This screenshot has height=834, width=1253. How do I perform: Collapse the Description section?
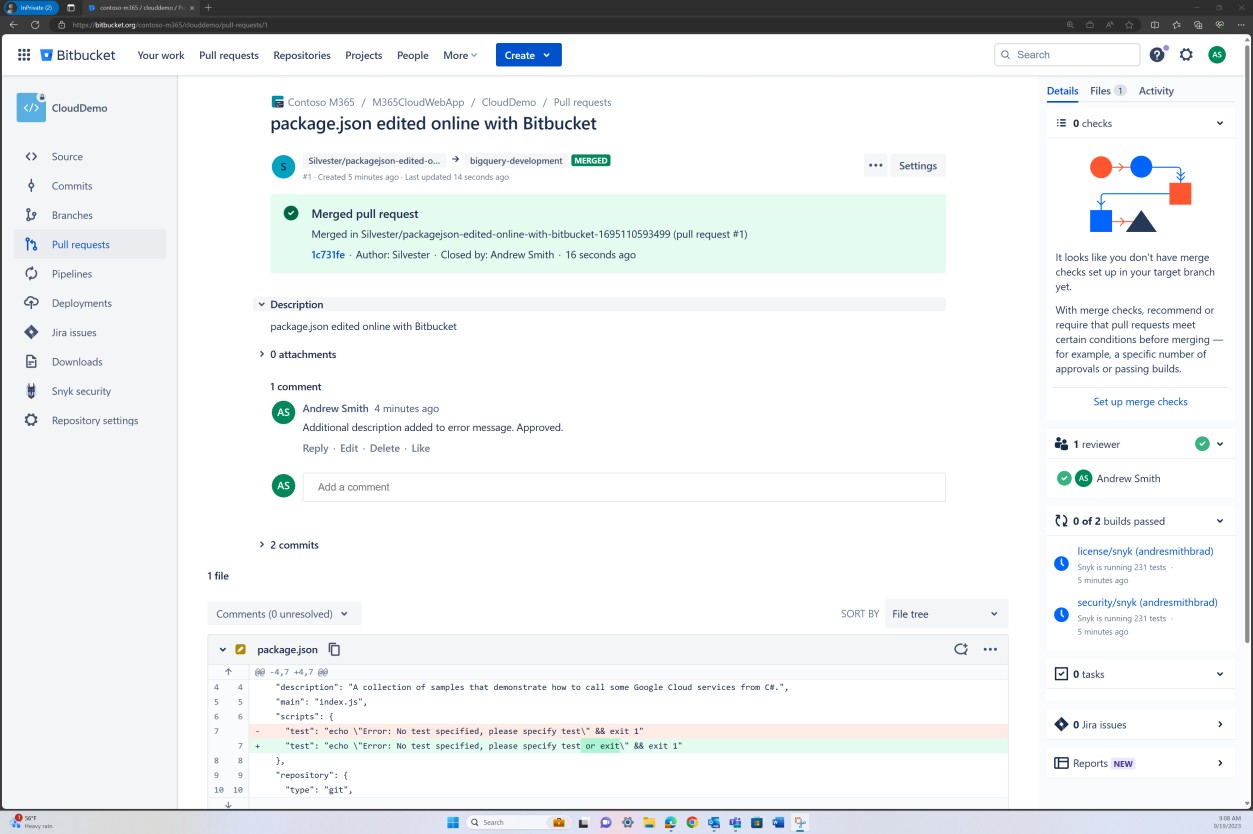click(x=261, y=304)
